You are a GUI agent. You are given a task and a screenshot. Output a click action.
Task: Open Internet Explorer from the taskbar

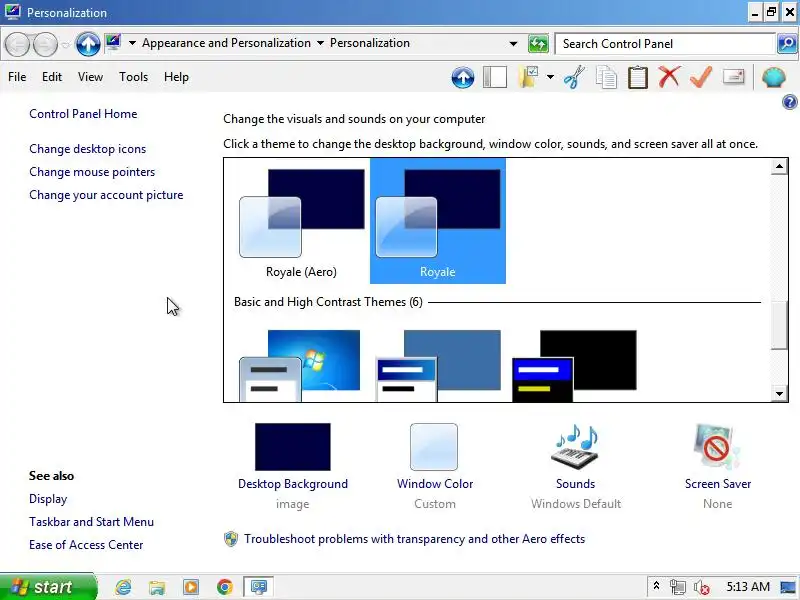click(x=123, y=587)
